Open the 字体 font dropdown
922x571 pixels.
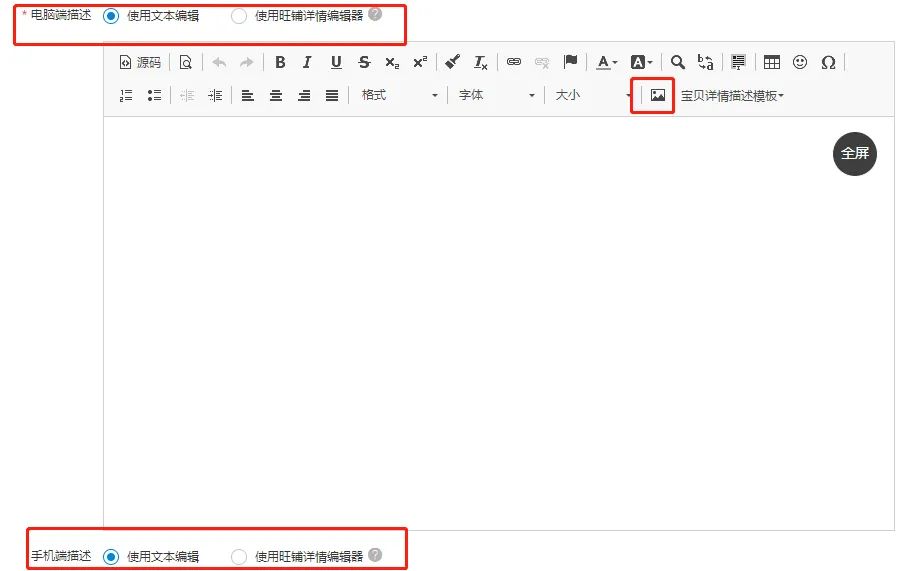pyautogui.click(x=497, y=95)
